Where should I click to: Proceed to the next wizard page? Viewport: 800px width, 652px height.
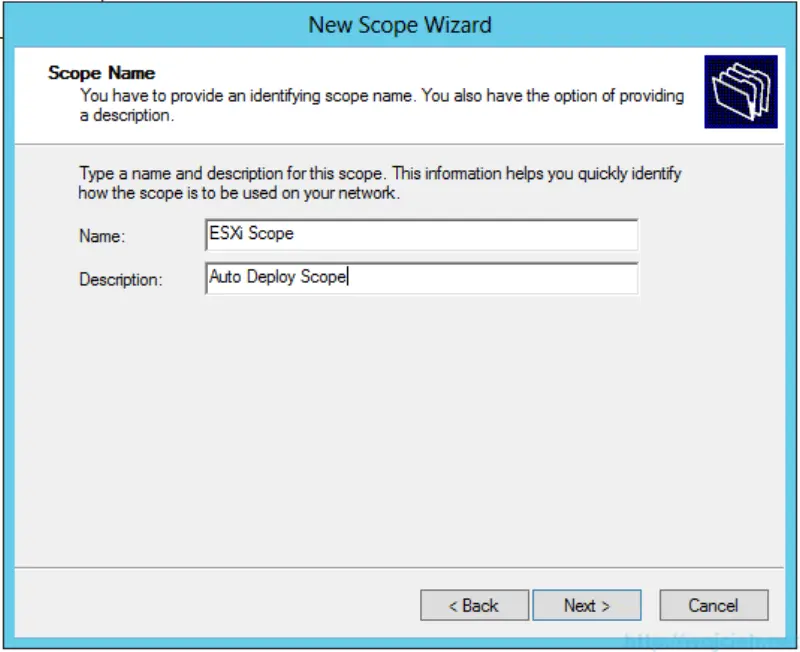pos(587,605)
